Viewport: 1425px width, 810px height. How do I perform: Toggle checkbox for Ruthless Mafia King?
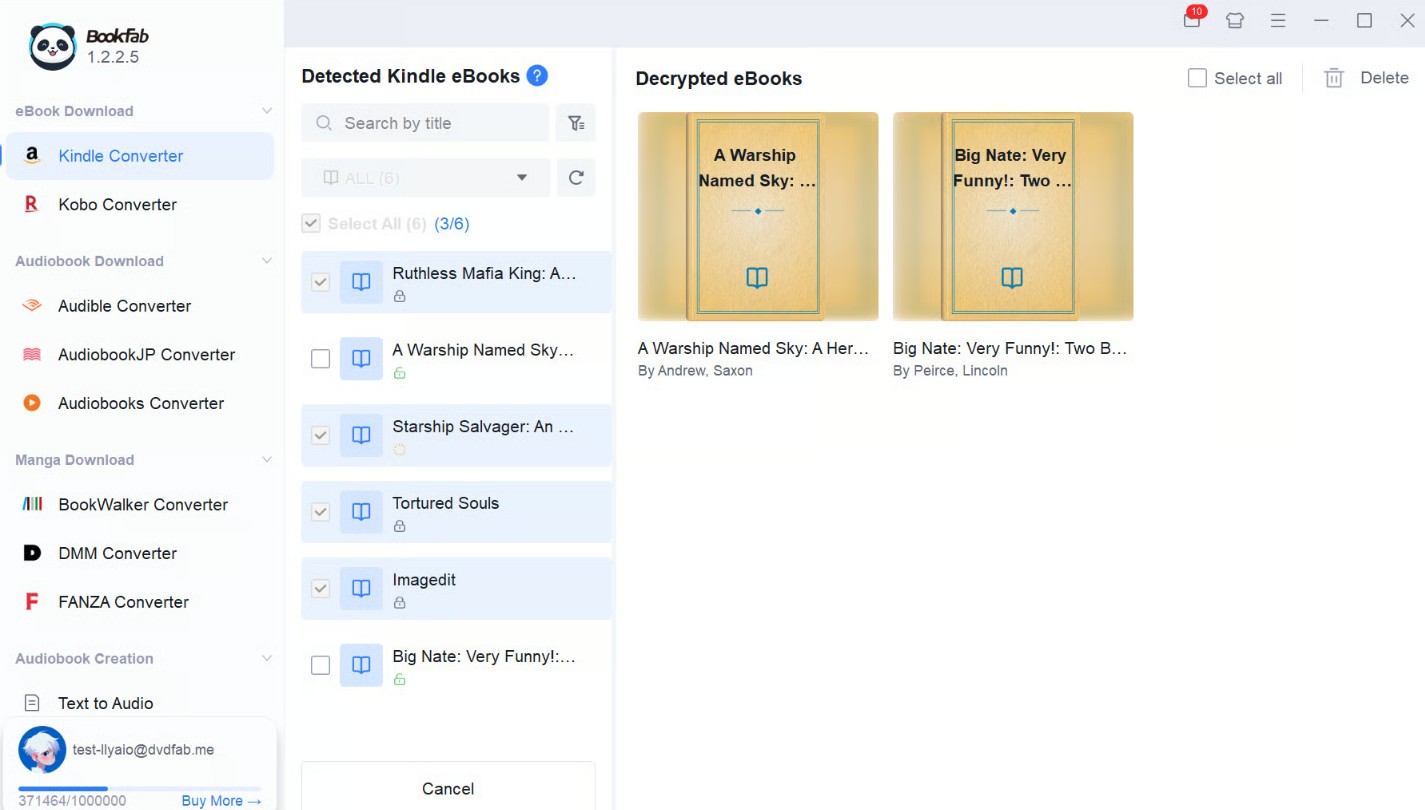[320, 282]
